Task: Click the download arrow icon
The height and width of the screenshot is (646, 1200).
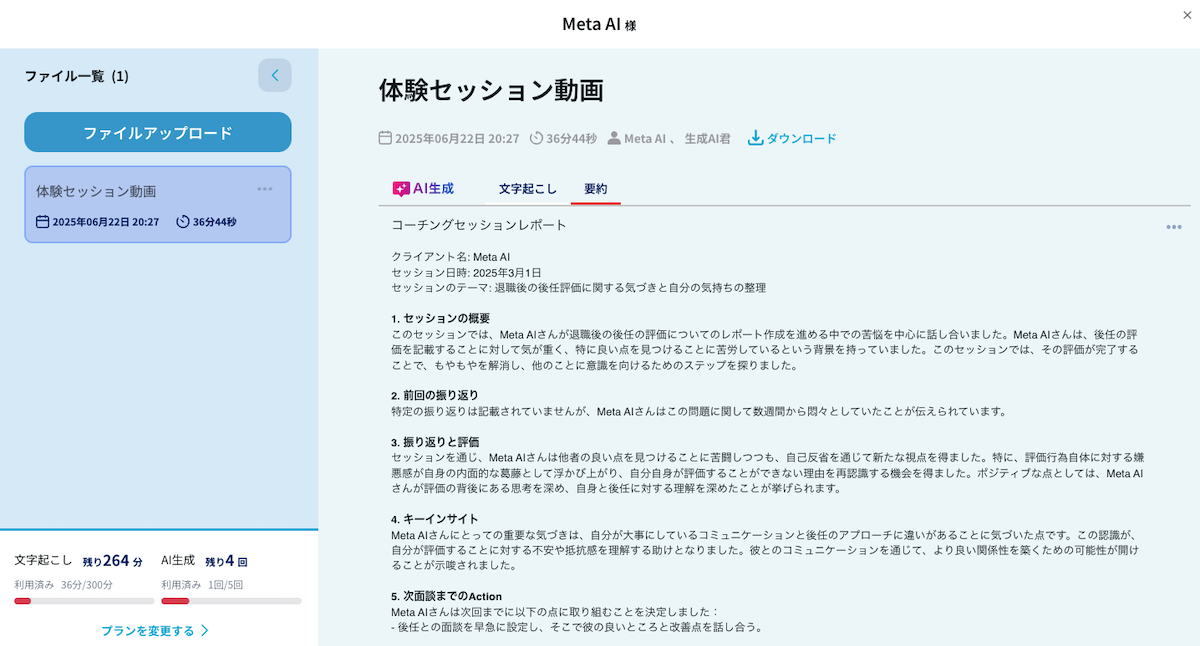Action: point(755,137)
